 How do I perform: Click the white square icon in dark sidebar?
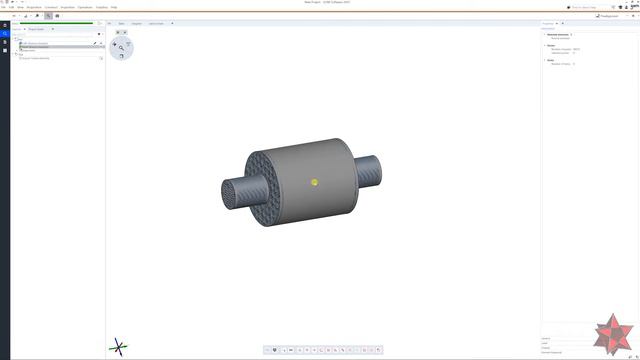click(5, 51)
